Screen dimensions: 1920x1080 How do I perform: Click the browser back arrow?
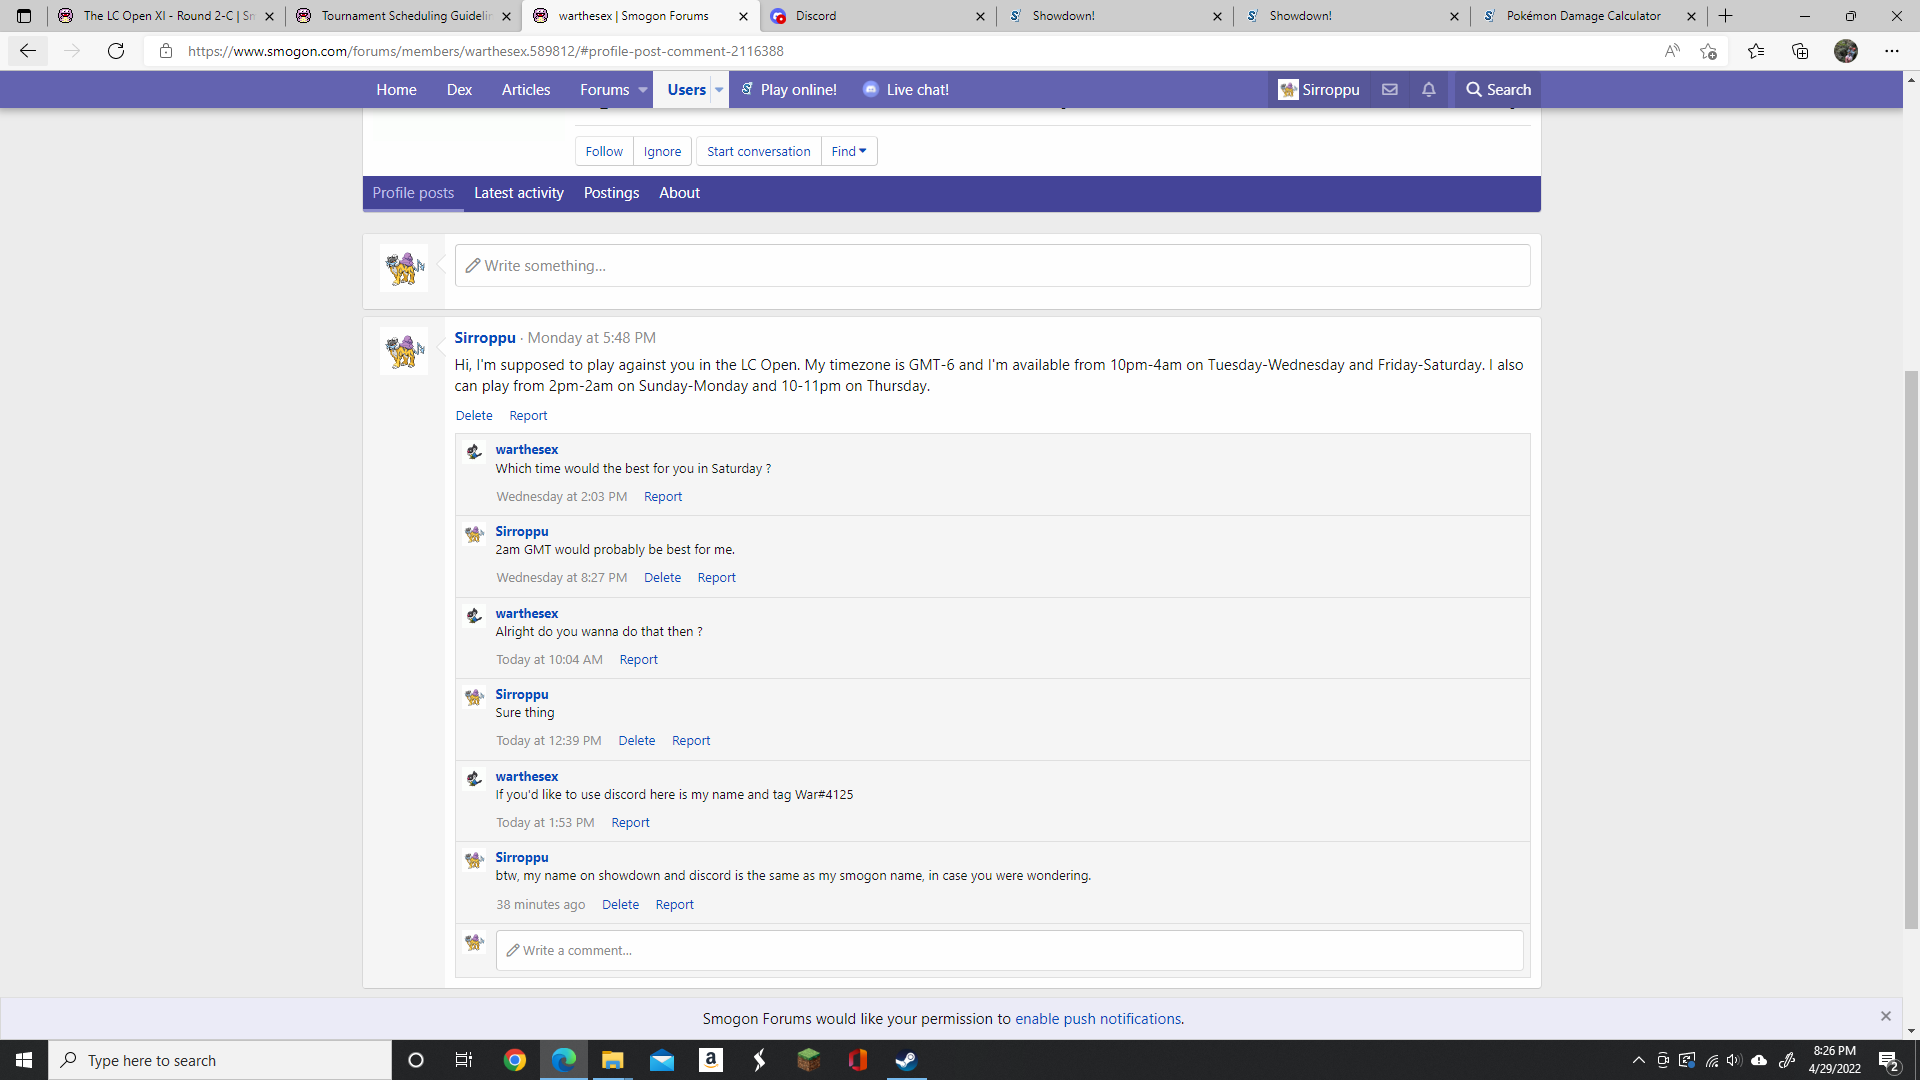(x=28, y=51)
